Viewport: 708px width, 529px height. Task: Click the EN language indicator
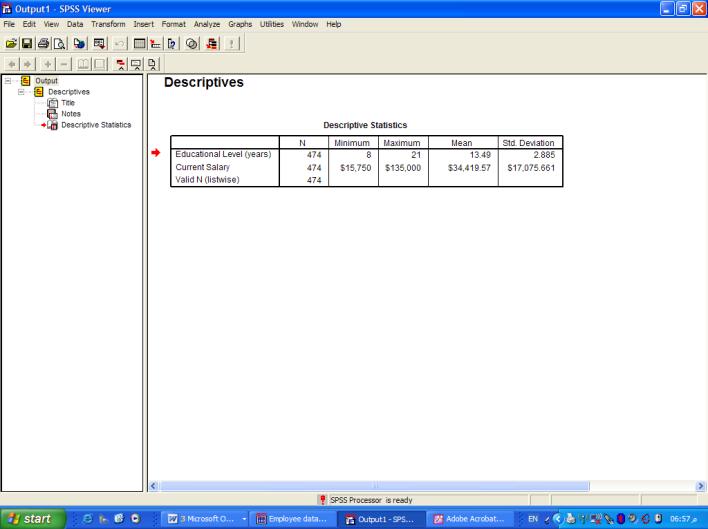coord(533,519)
